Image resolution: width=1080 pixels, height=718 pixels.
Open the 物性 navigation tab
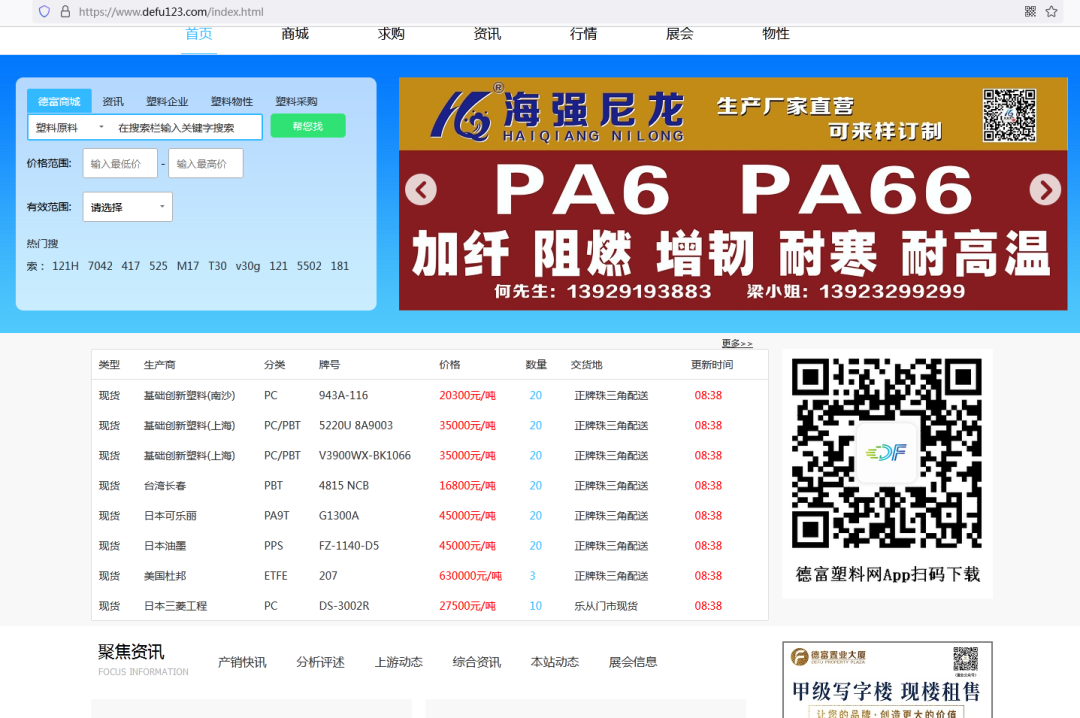(776, 34)
